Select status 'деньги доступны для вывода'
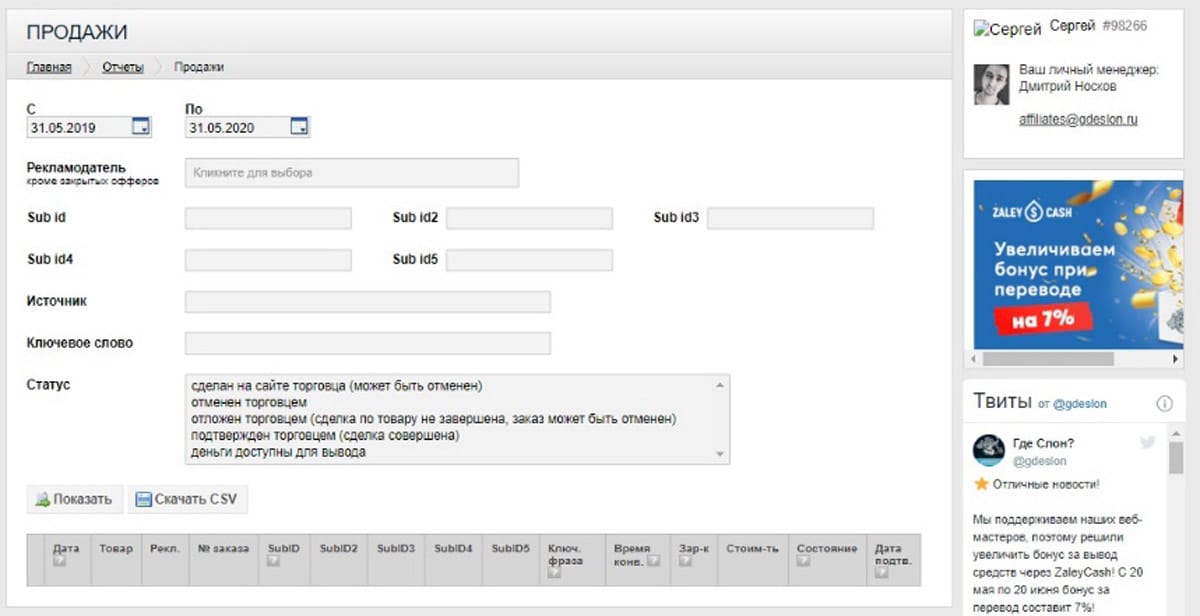 [x=278, y=452]
